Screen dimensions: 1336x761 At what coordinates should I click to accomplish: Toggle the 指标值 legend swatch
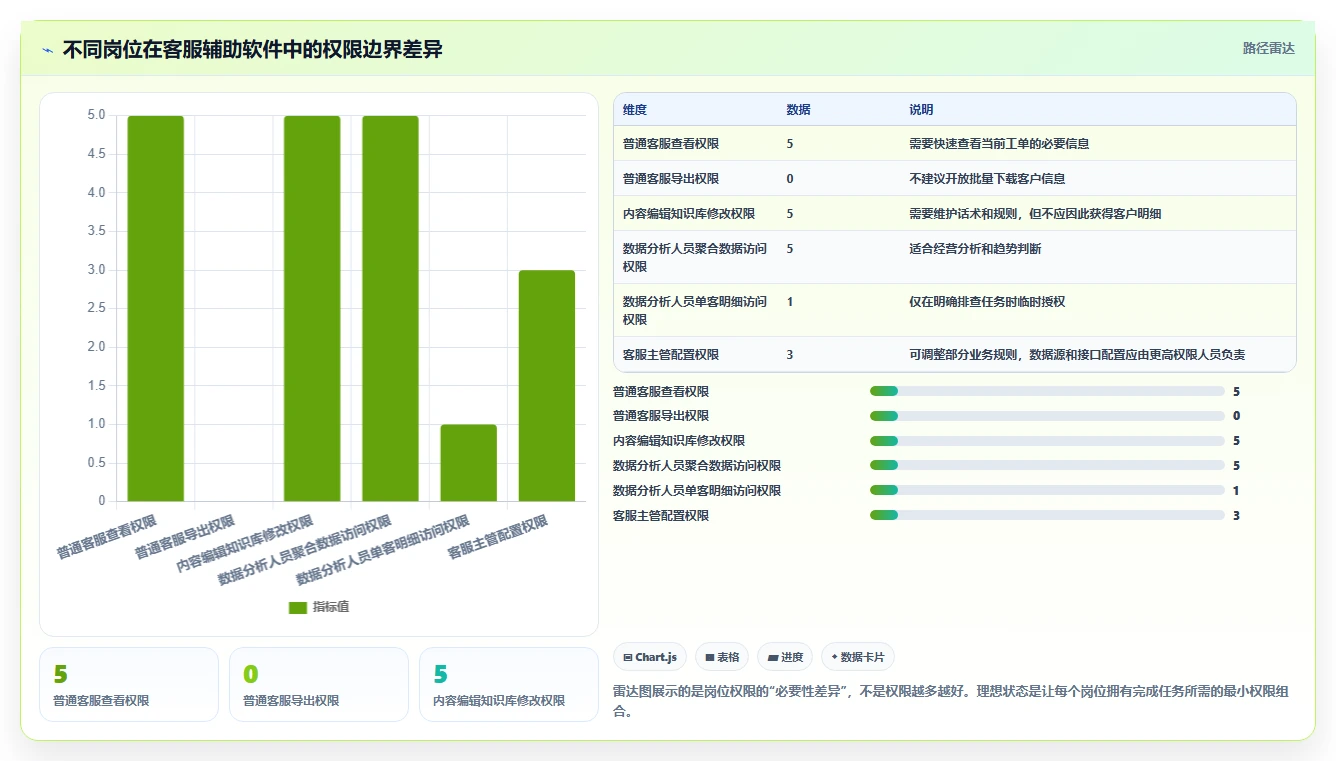point(297,607)
